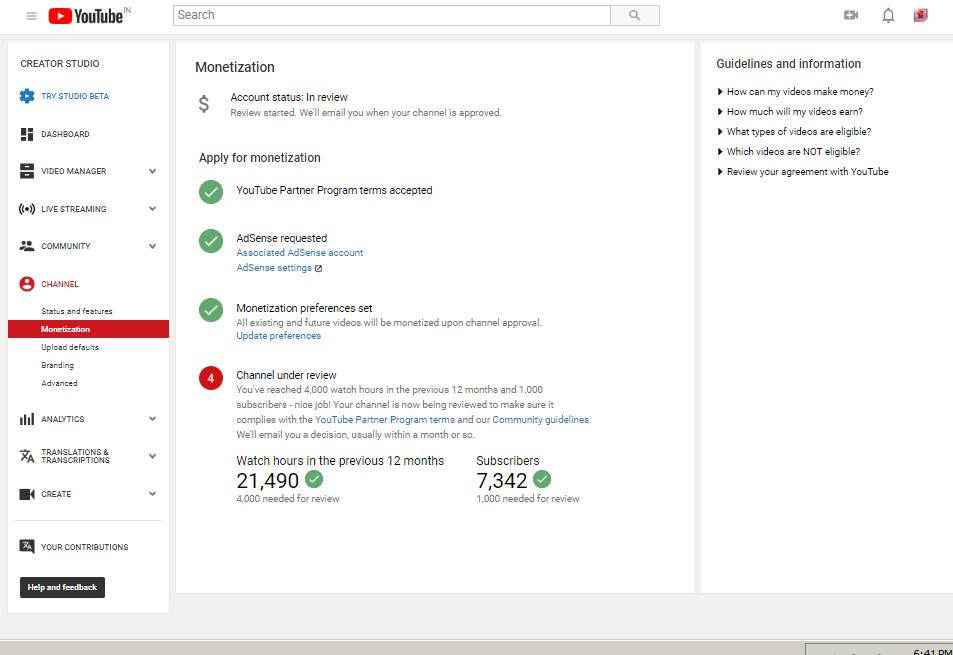Click the green check next to 21,490
Image resolution: width=953 pixels, height=655 pixels.
[x=314, y=479]
